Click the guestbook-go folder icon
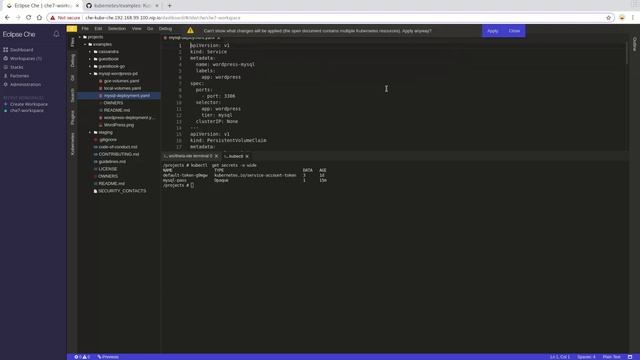Viewport: 640px width, 360px height. tap(96, 67)
